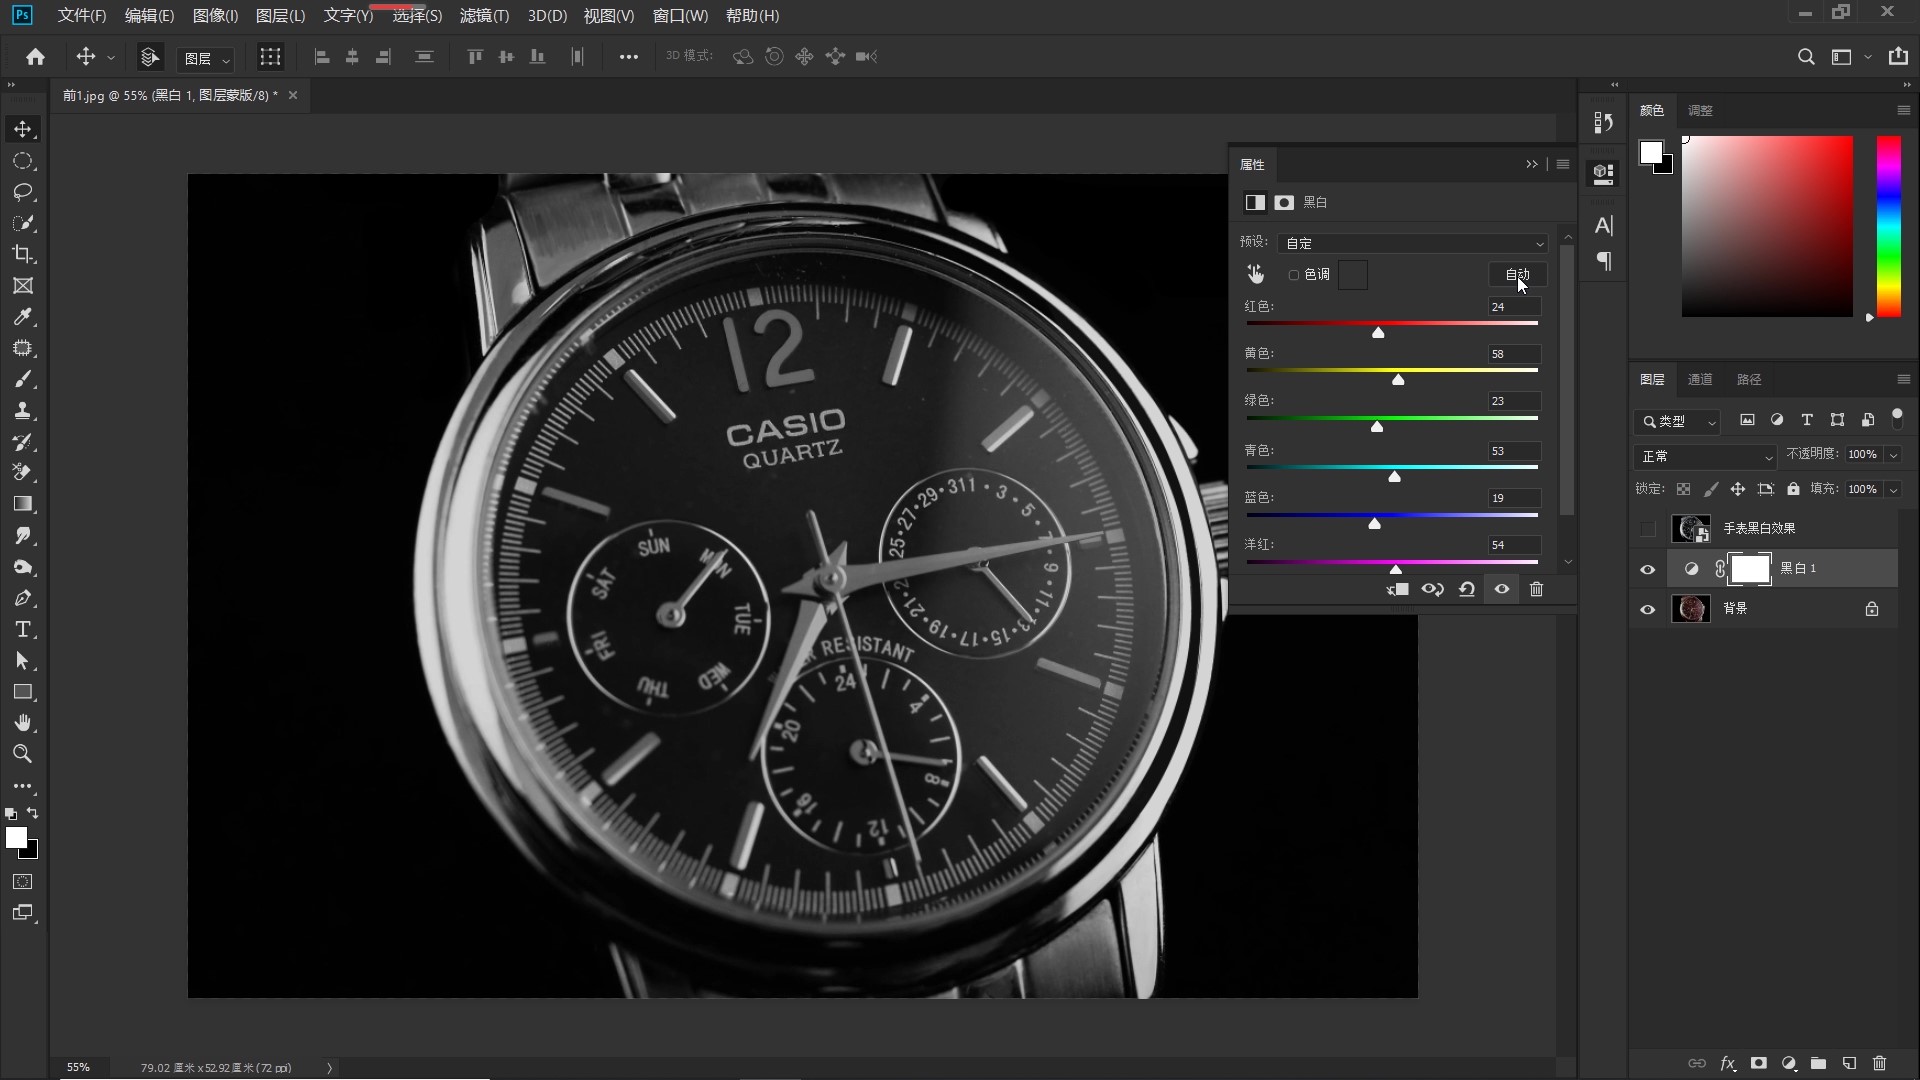Click the tint color swatch box
The image size is (1920, 1080).
pos(1353,275)
